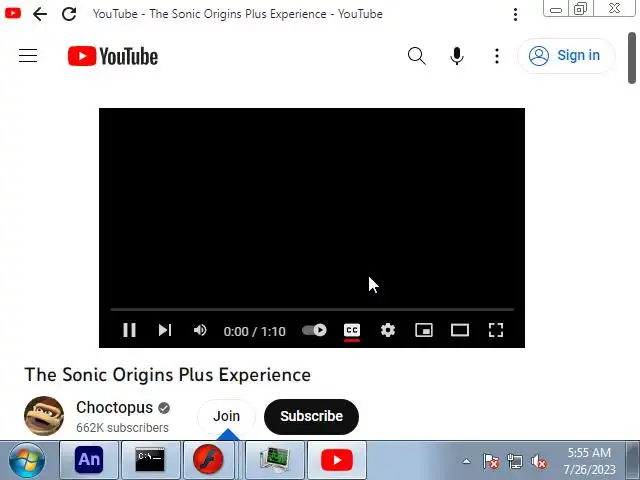Image resolution: width=640 pixels, height=480 pixels.
Task: Go to YouTube home via the logo
Action: [113, 56]
